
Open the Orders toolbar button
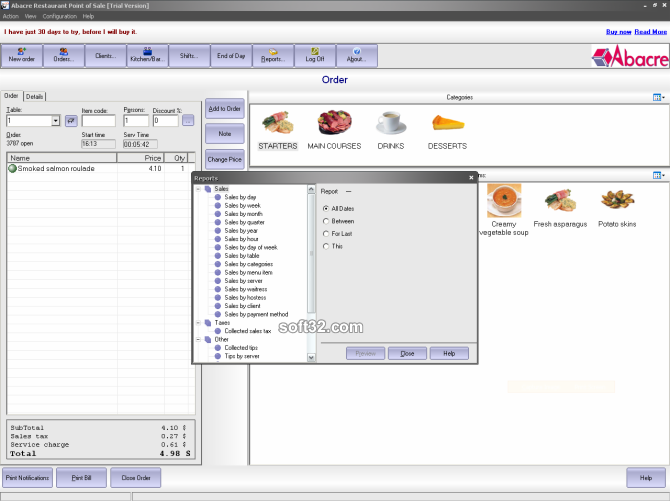(x=64, y=56)
